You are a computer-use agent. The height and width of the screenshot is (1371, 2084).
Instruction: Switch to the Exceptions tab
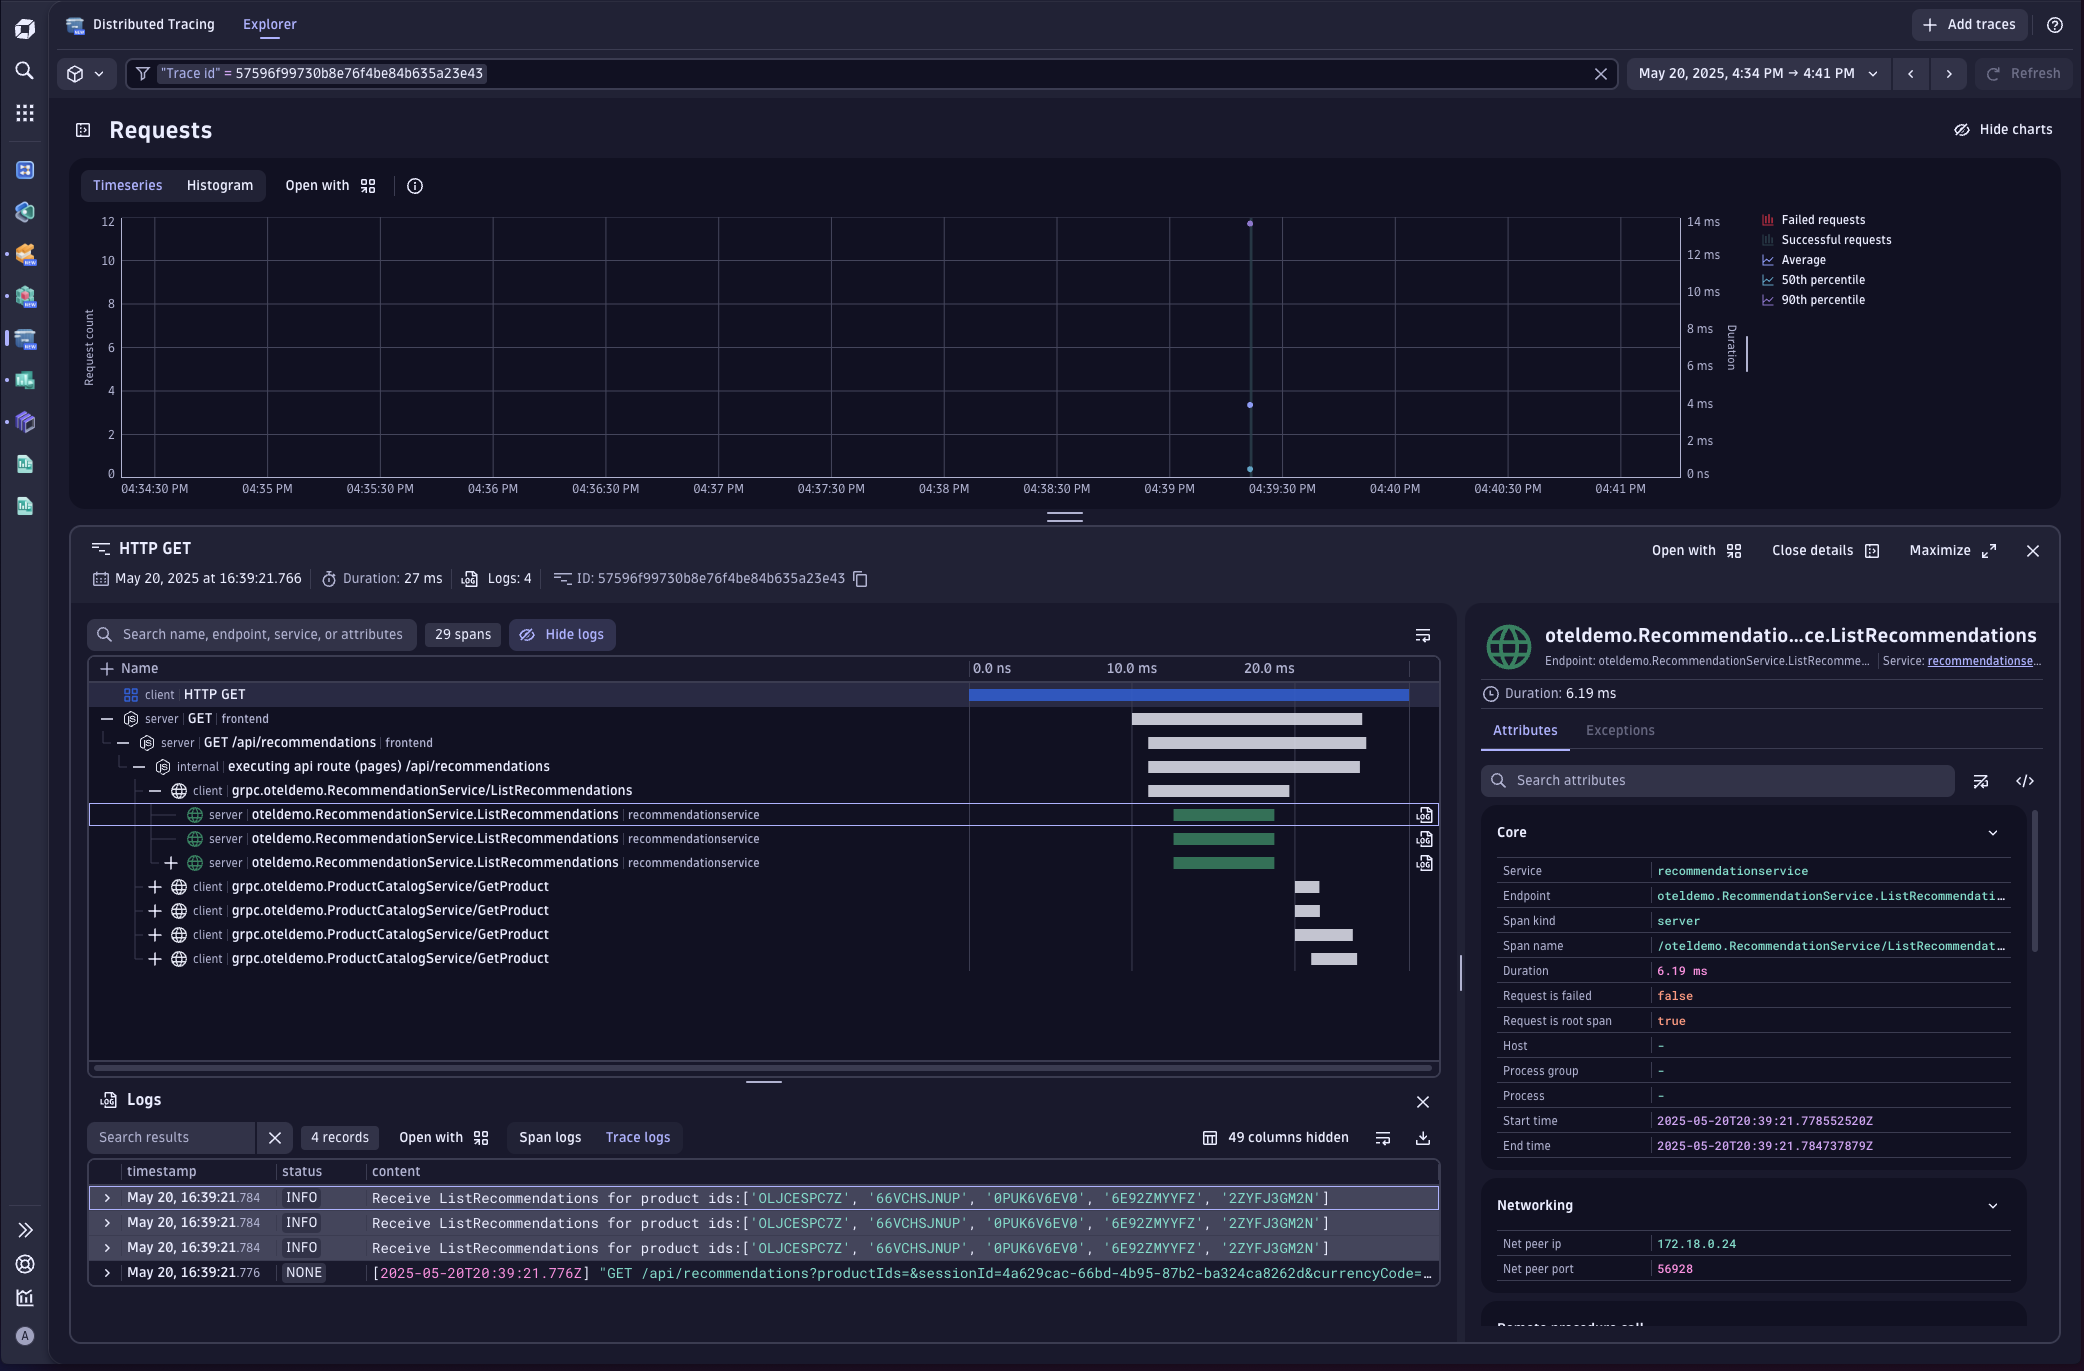[1620, 730]
